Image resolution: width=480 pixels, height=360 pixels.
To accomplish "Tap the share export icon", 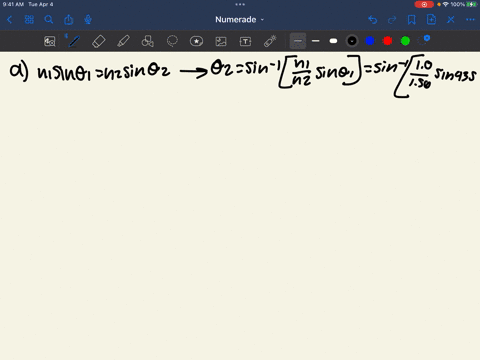I will point(68,20).
